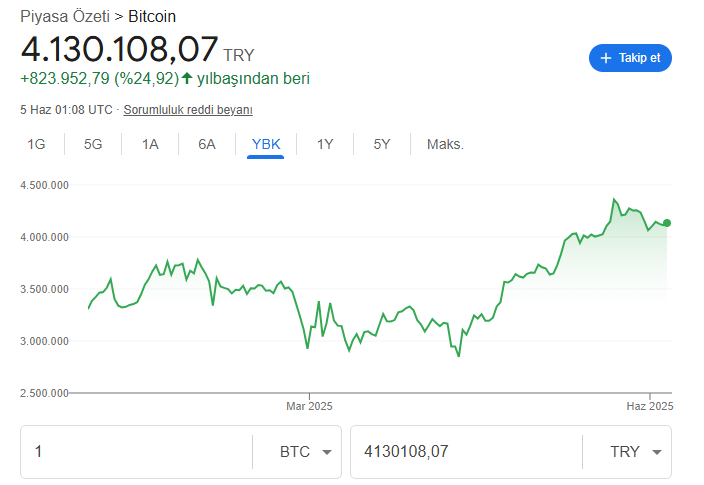Viewport: 704px width, 485px height.
Task: Select the 1G time range tab
Action: [36, 144]
